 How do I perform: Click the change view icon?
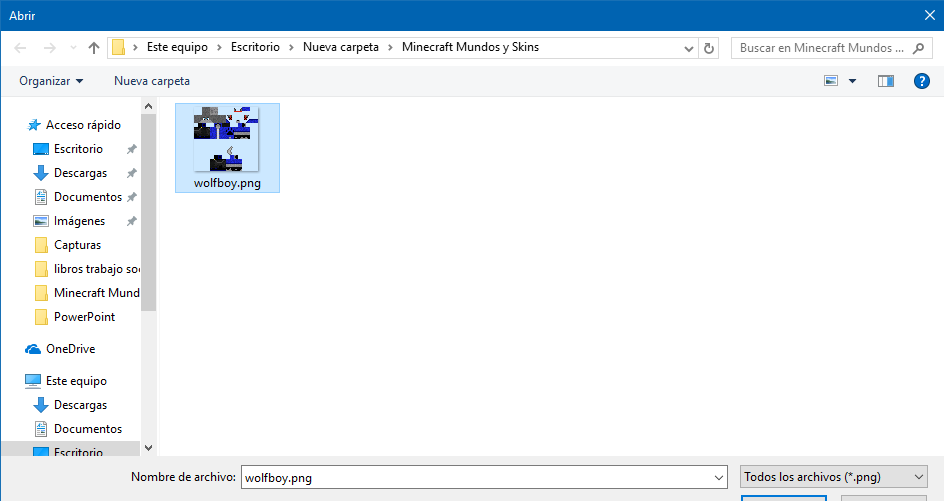(831, 81)
